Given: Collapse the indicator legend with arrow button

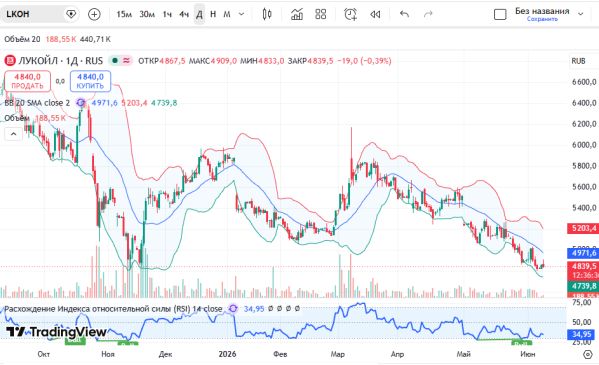Looking at the screenshot, I should click(13, 134).
